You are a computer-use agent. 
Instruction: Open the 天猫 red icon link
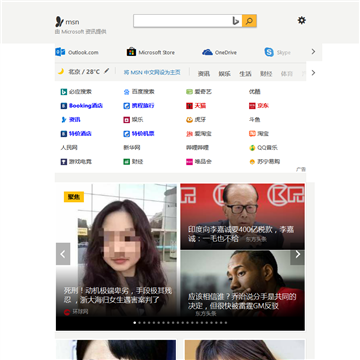click(189, 106)
